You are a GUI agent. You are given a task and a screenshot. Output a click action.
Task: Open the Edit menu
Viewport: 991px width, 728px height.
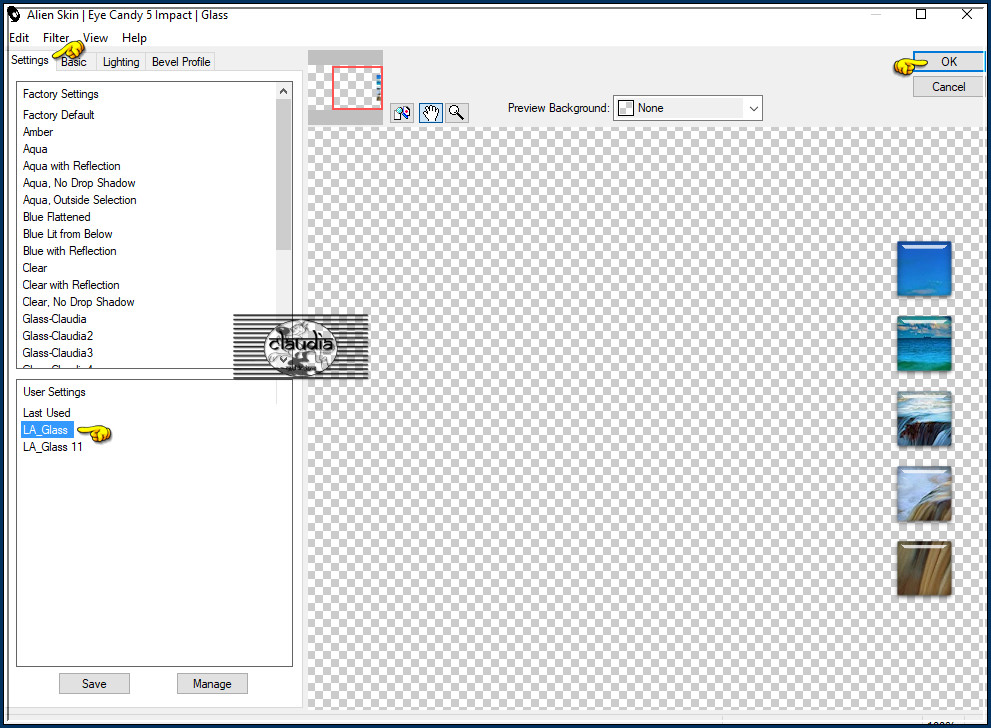tap(19, 38)
